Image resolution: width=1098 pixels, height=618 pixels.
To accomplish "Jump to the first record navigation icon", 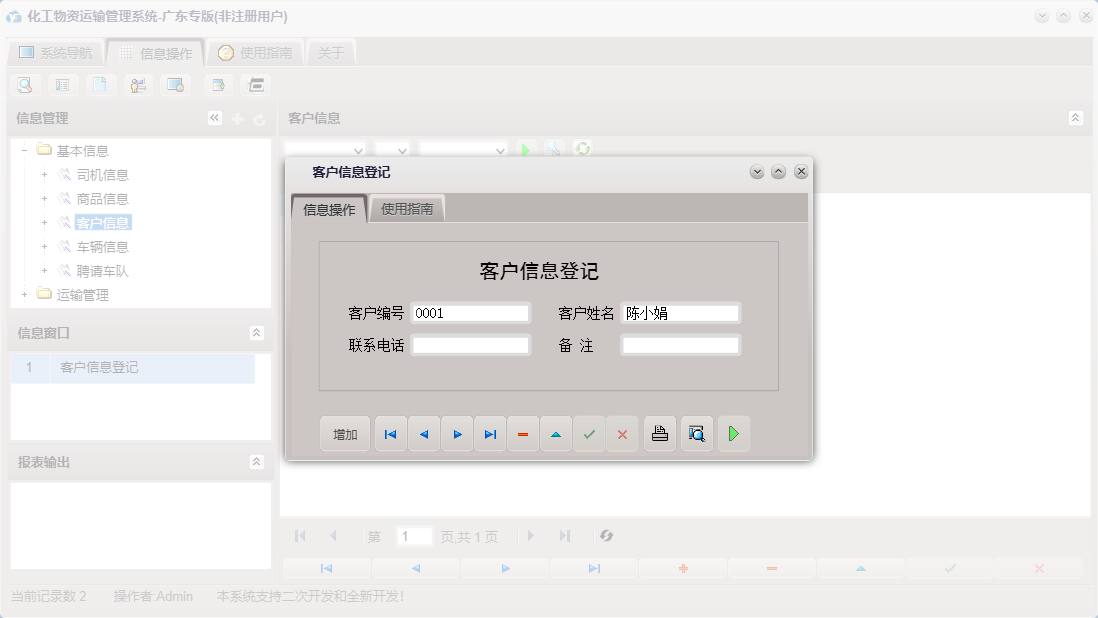I will click(390, 433).
